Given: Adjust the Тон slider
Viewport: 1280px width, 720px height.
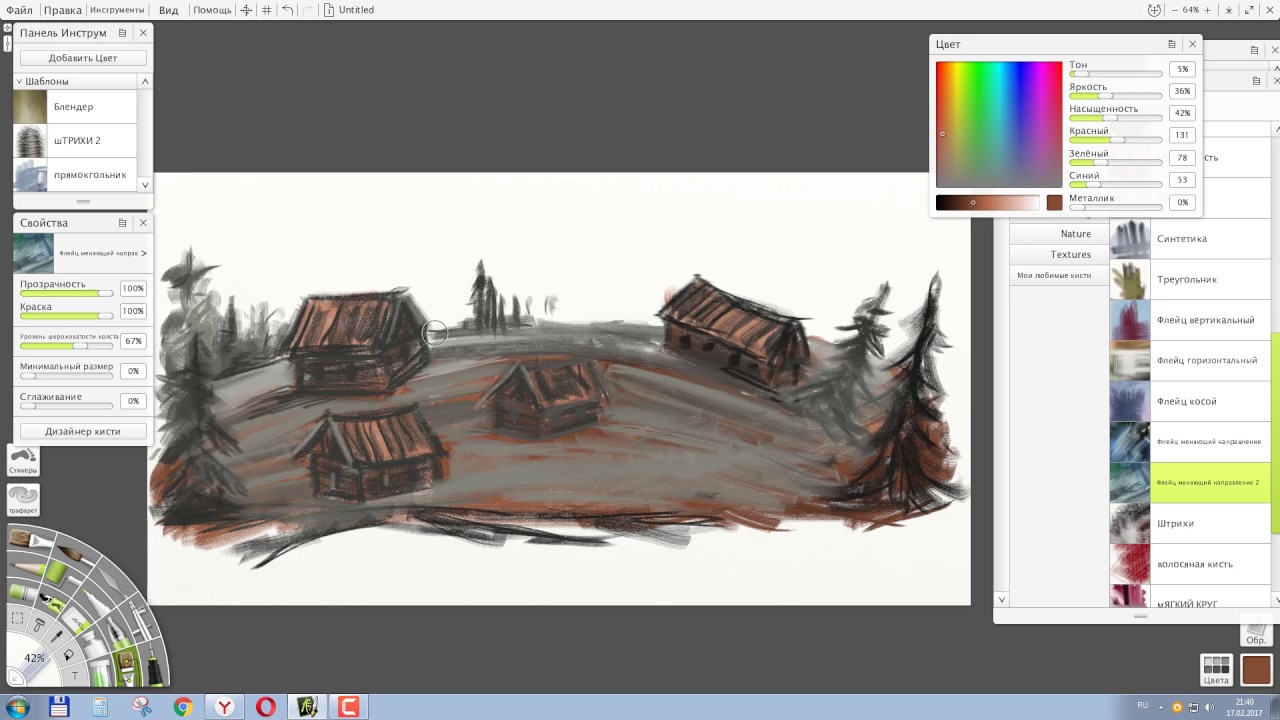Looking at the screenshot, I should click(x=1115, y=74).
